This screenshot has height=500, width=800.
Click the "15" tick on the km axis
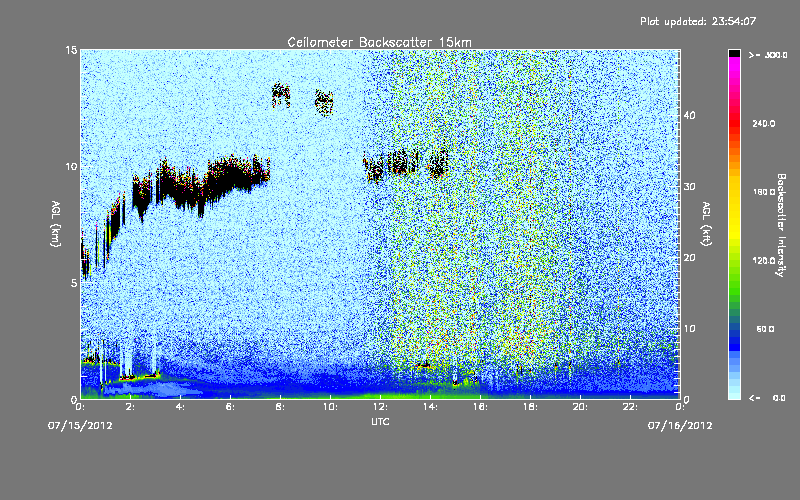click(x=71, y=50)
